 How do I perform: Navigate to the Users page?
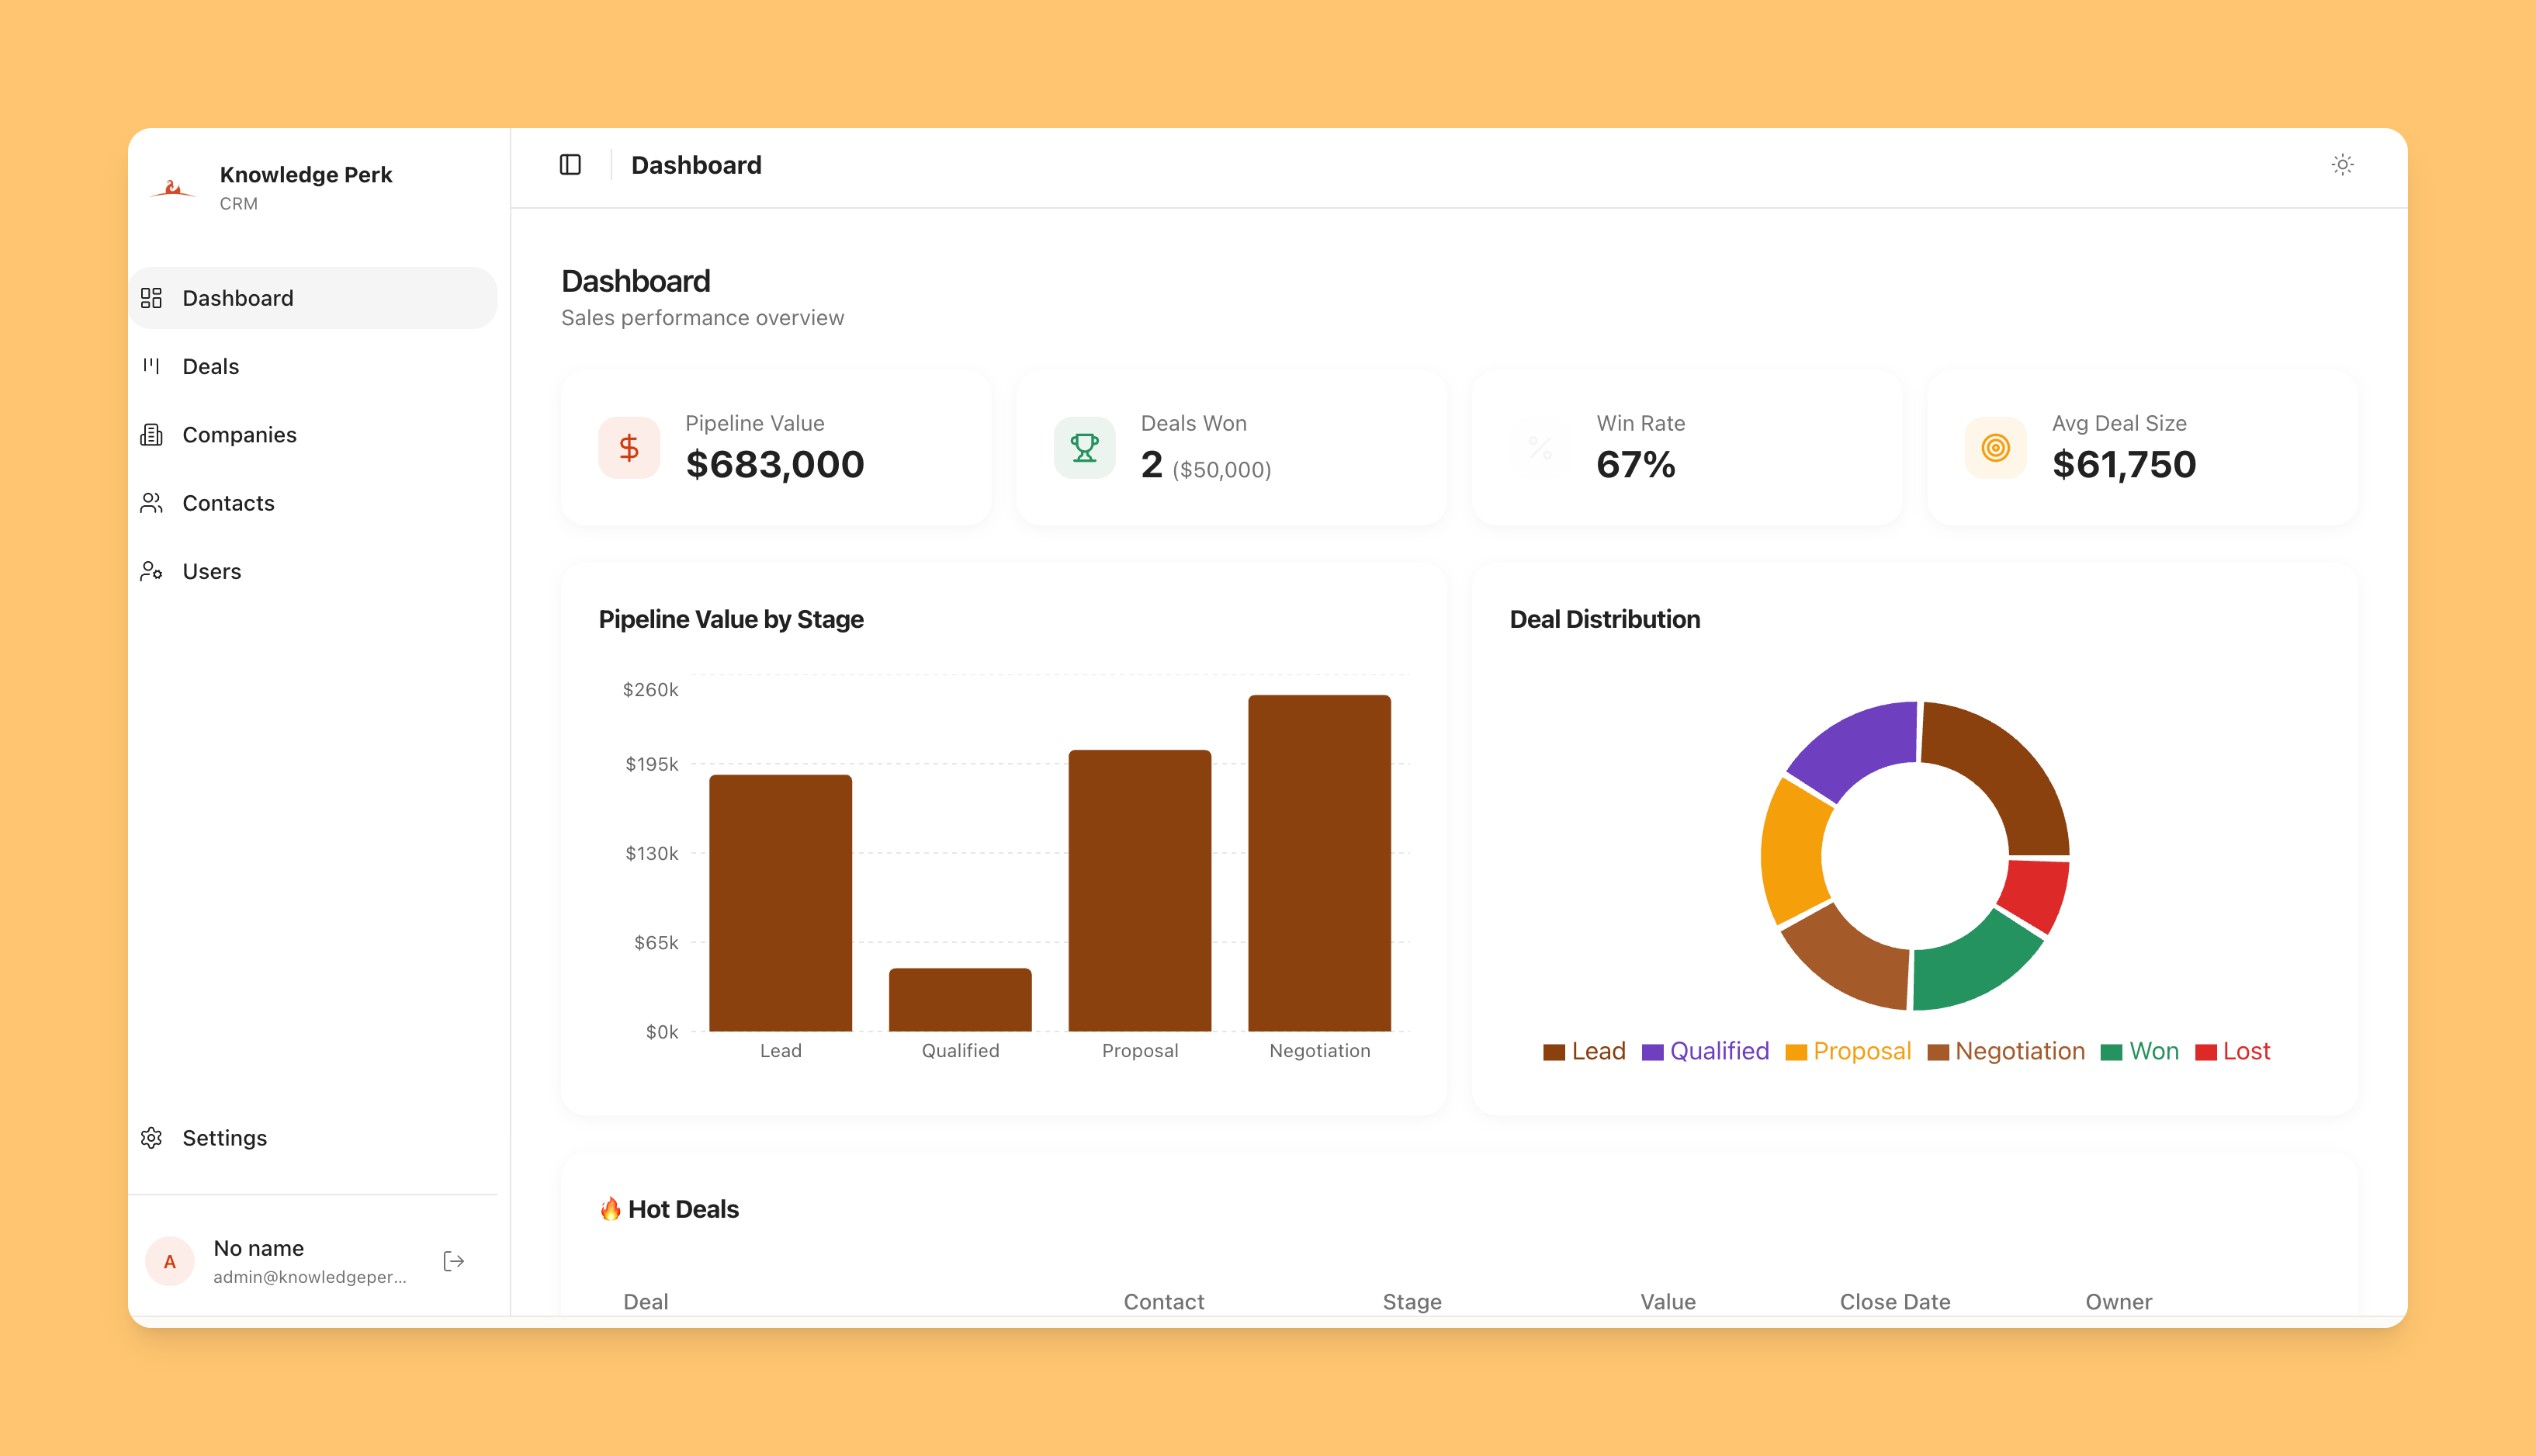211,572
